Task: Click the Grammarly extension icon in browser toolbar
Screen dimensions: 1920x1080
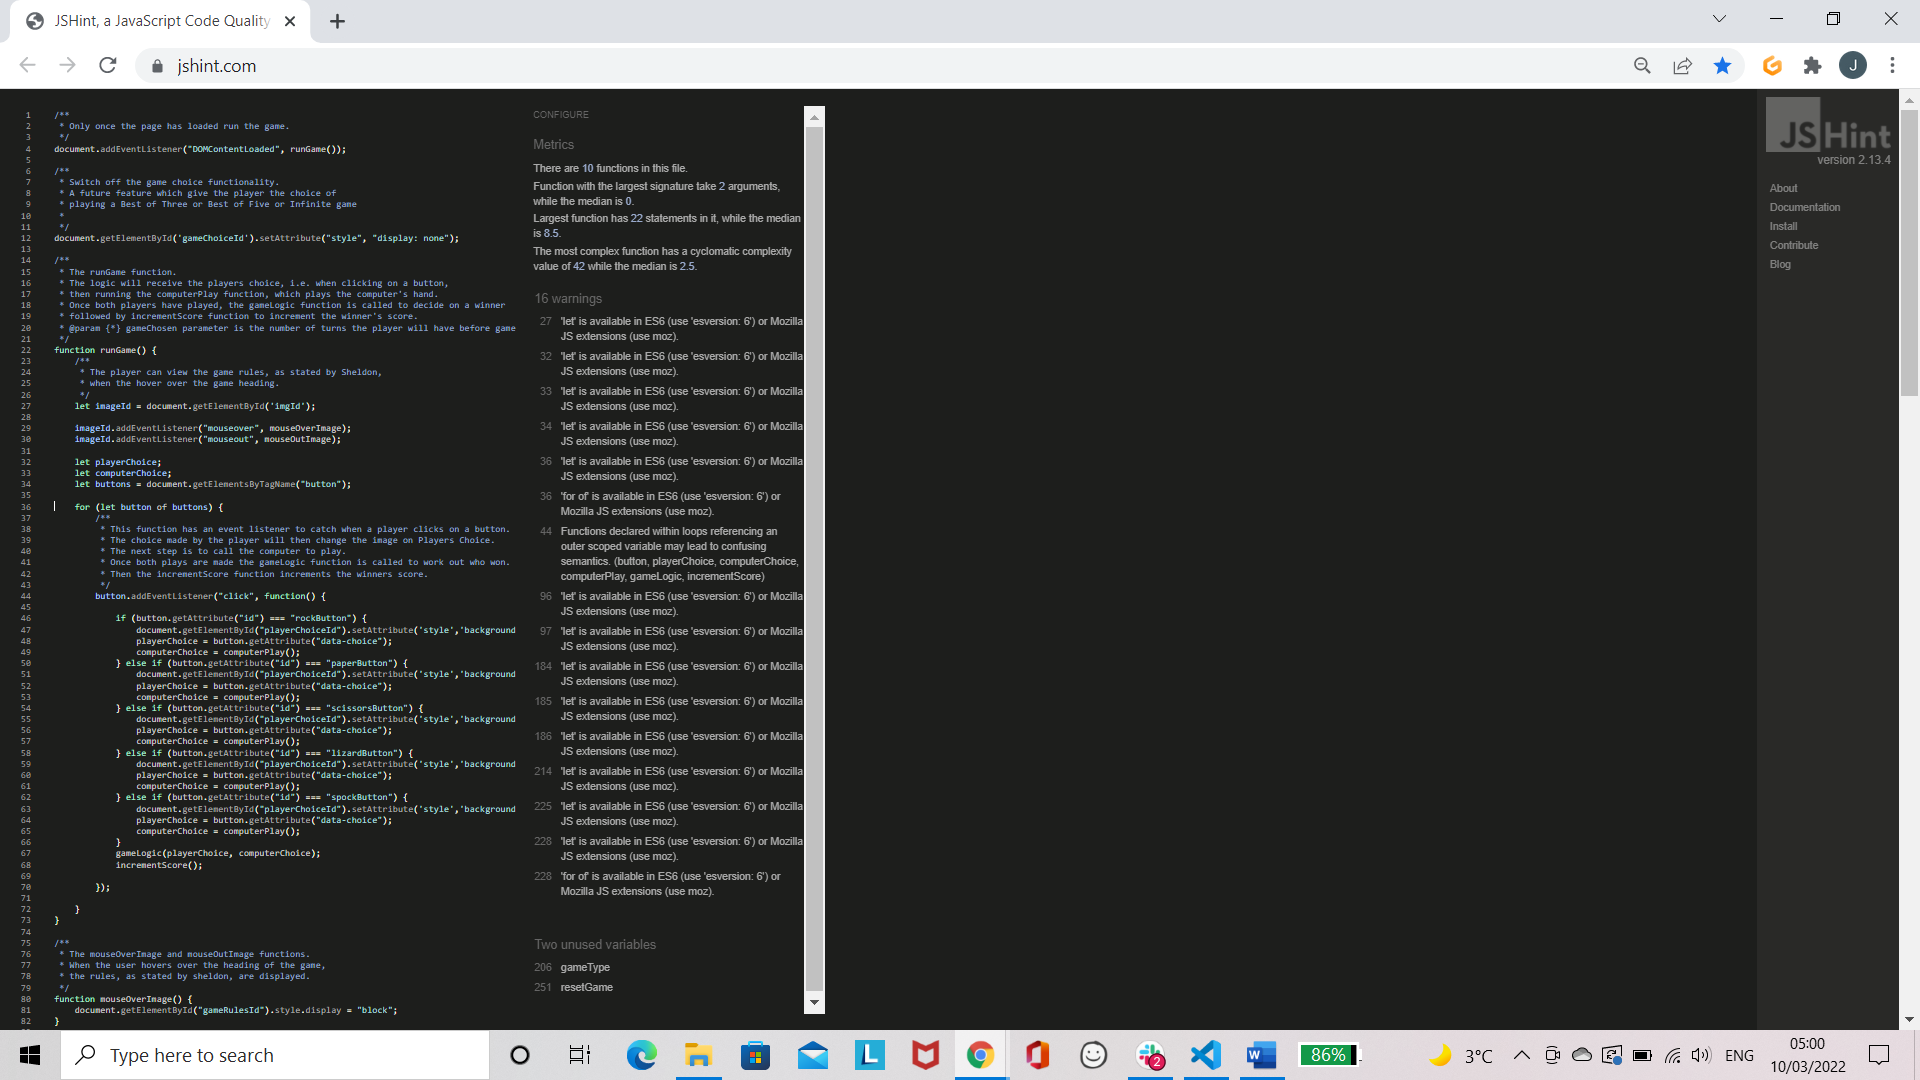Action: (1772, 65)
